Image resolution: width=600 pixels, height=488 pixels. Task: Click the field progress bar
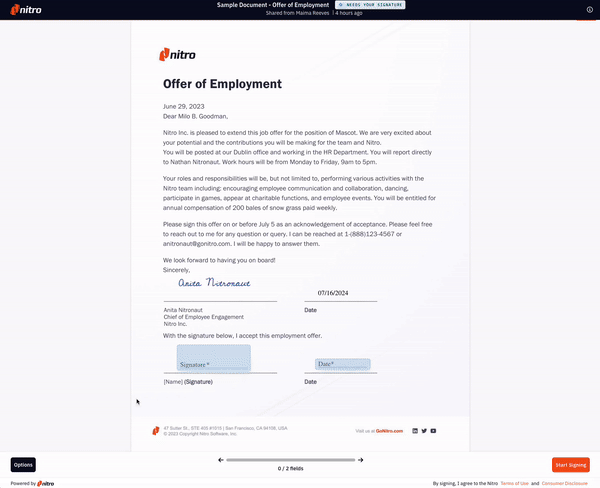[x=291, y=460]
